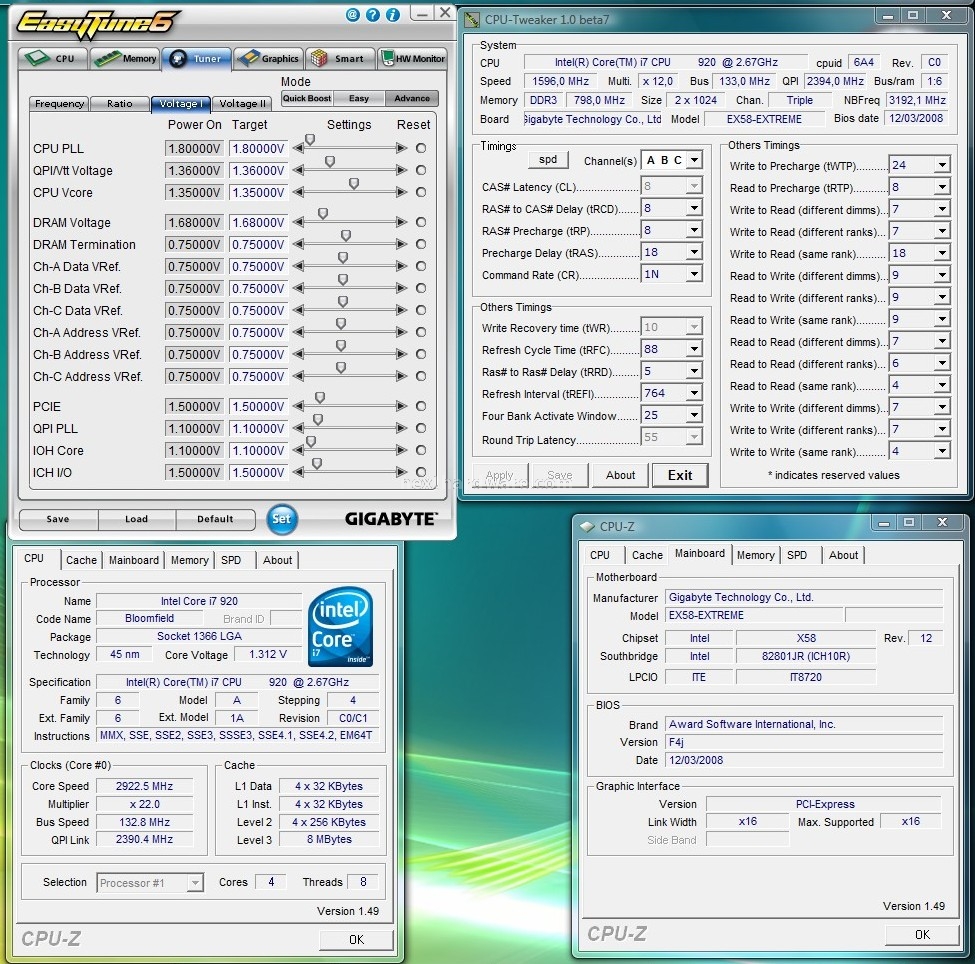Select the Easy mode tab
The image size is (975, 964).
tap(359, 98)
